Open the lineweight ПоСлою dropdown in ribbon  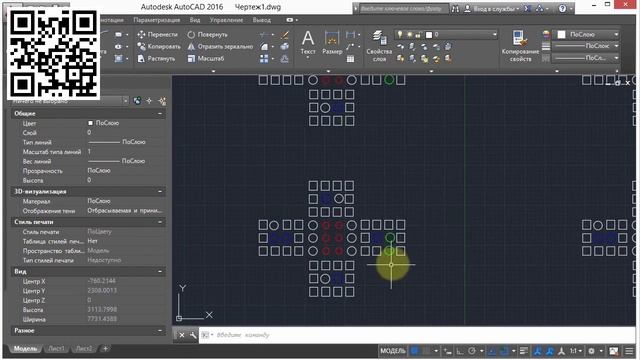[x=587, y=46]
